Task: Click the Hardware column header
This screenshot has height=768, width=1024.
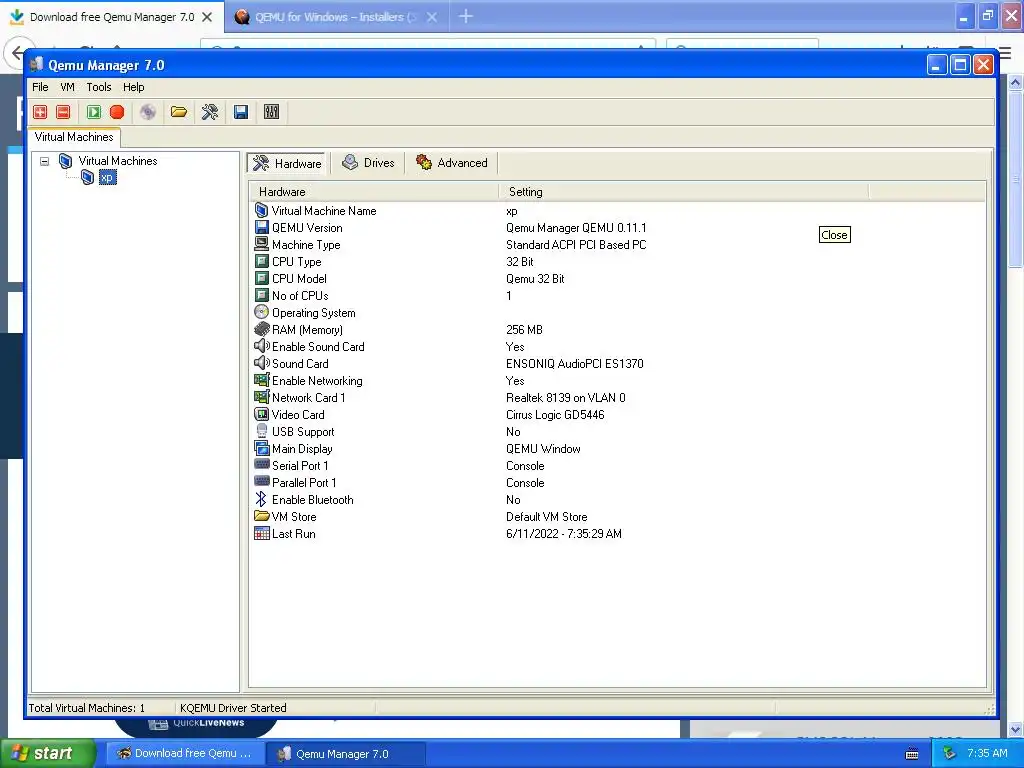Action: 374,191
